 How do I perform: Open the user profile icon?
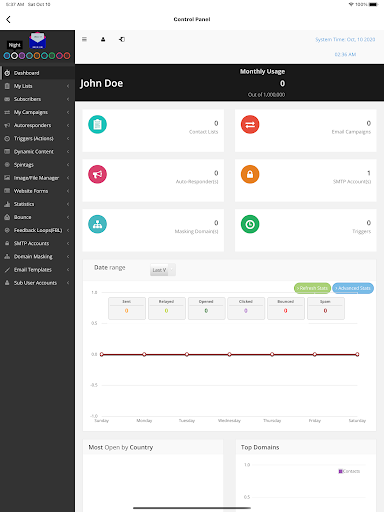click(103, 39)
